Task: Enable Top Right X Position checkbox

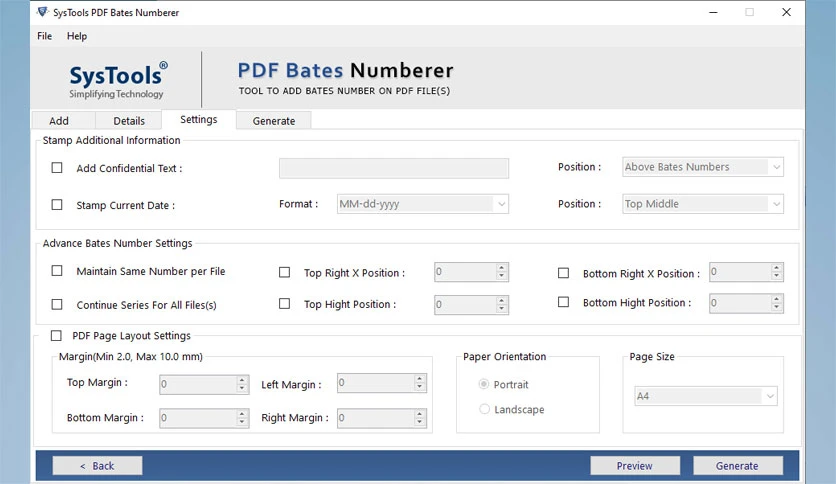Action: coord(285,272)
